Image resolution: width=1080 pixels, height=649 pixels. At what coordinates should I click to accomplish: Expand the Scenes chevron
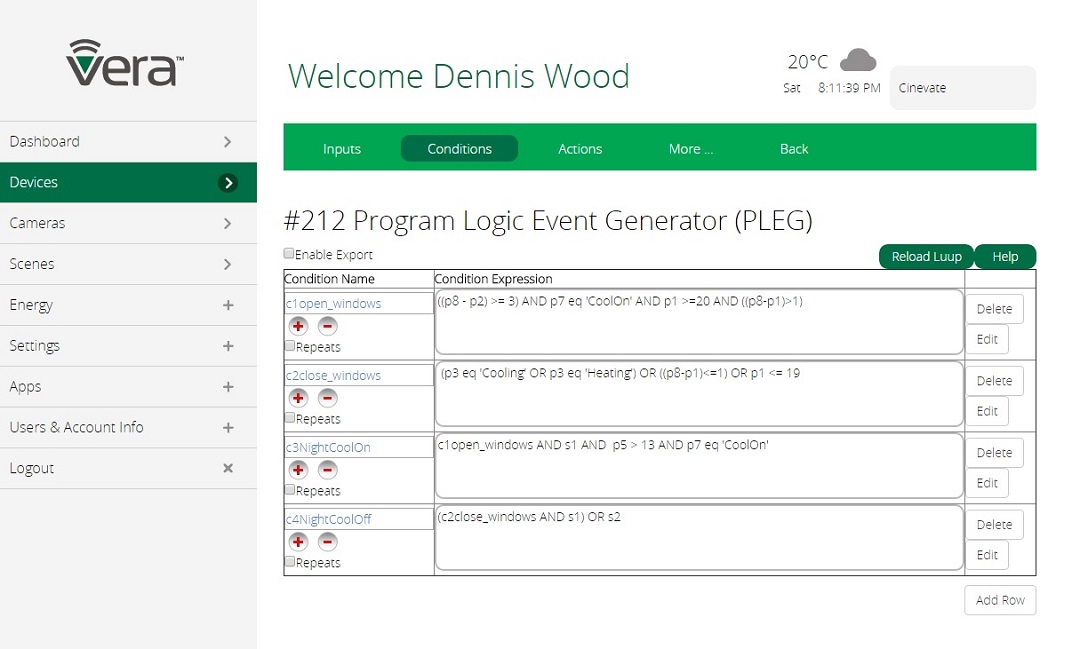tap(227, 264)
